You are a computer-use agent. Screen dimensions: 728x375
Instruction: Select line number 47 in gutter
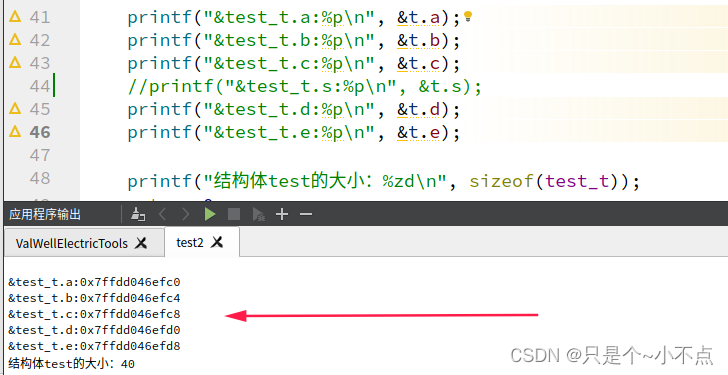coord(40,155)
